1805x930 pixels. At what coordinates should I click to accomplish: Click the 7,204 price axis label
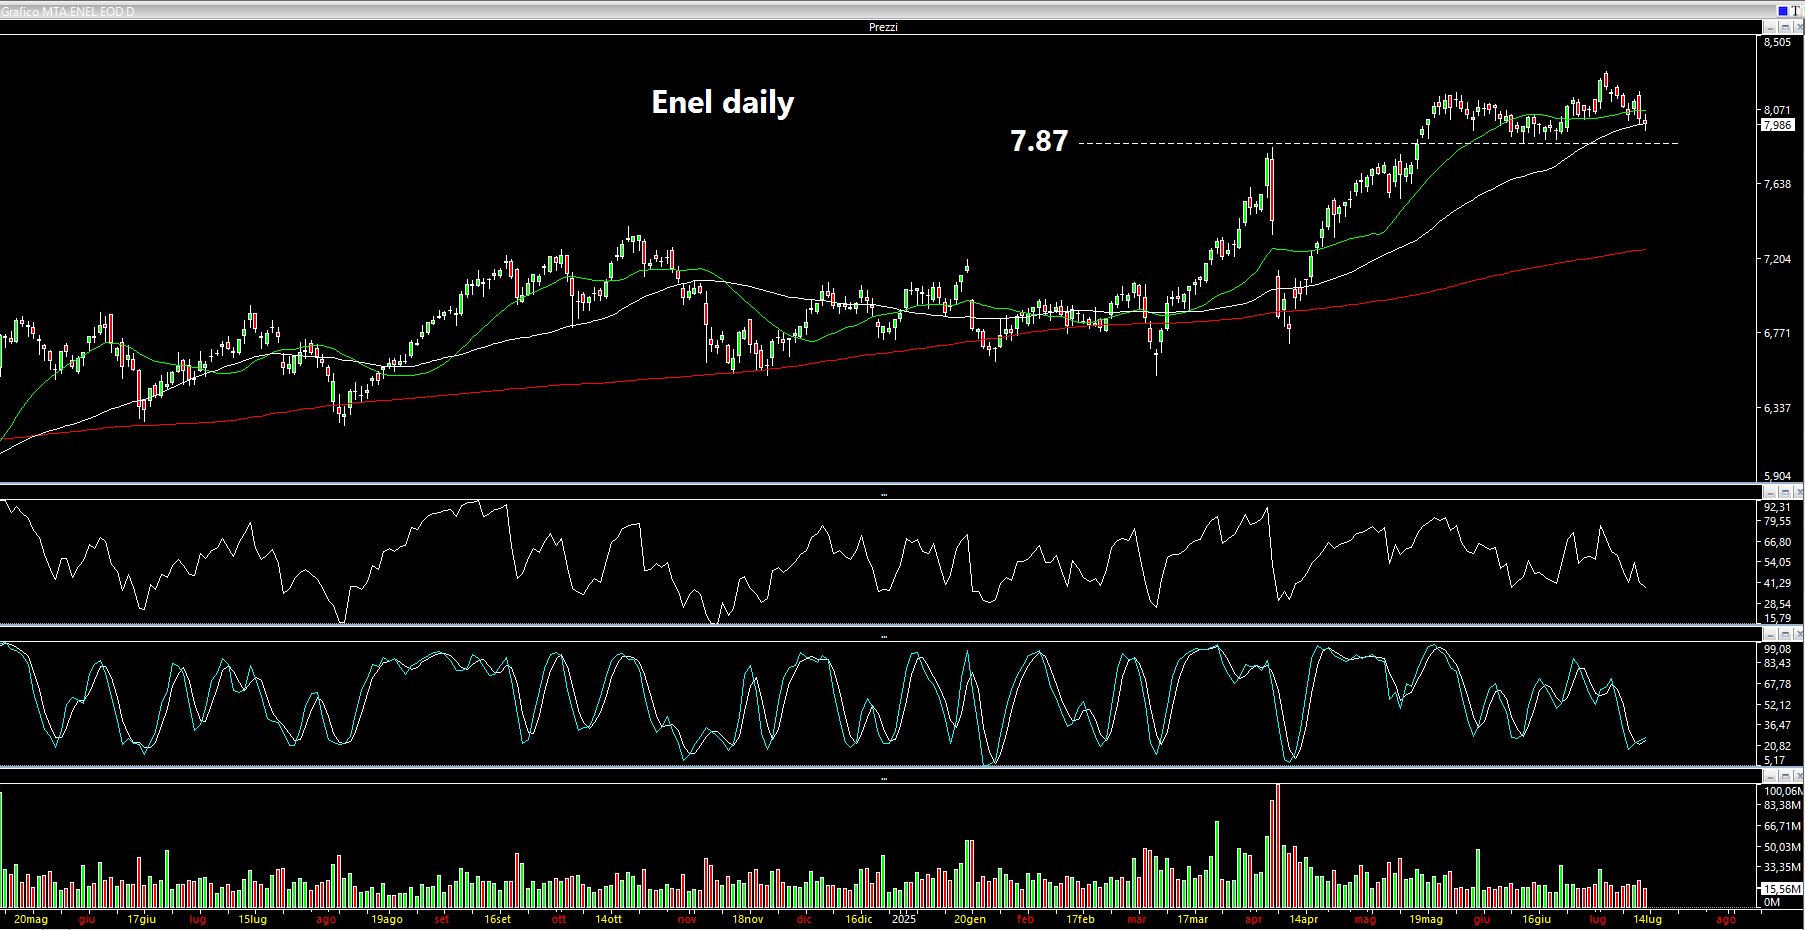click(x=1777, y=259)
